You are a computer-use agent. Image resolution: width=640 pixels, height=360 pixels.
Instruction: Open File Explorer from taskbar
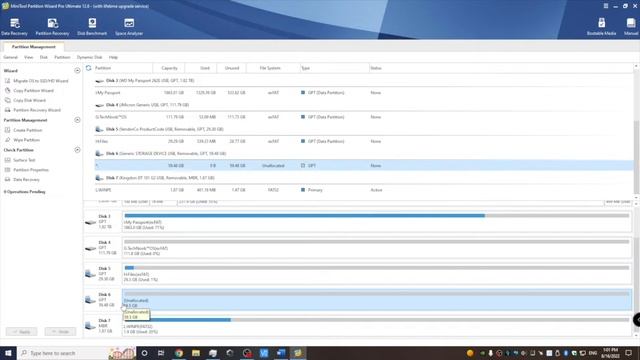pos(196,353)
